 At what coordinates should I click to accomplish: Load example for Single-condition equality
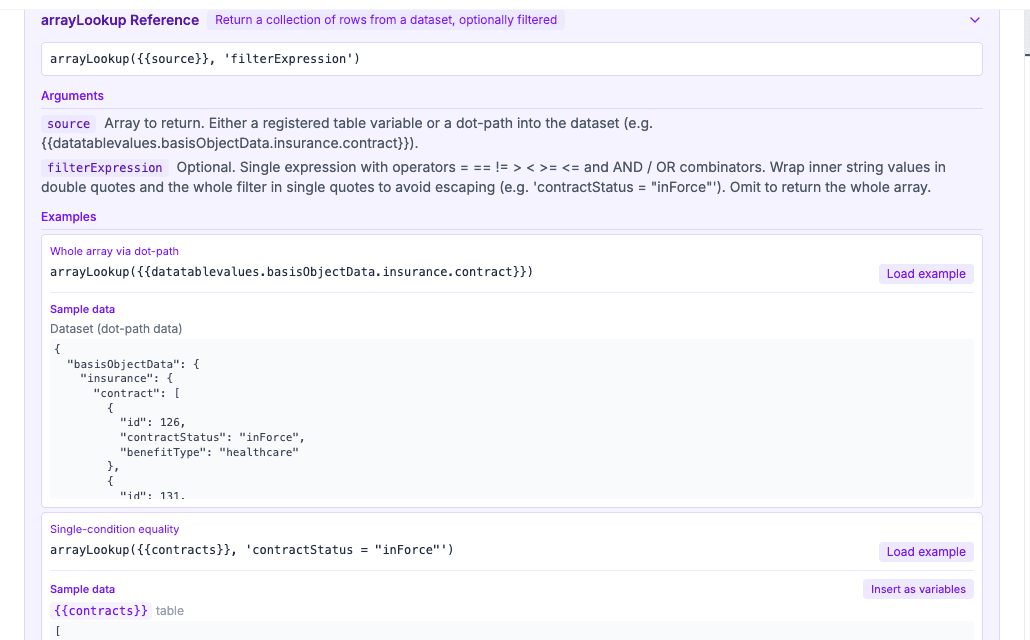pyautogui.click(x=926, y=552)
